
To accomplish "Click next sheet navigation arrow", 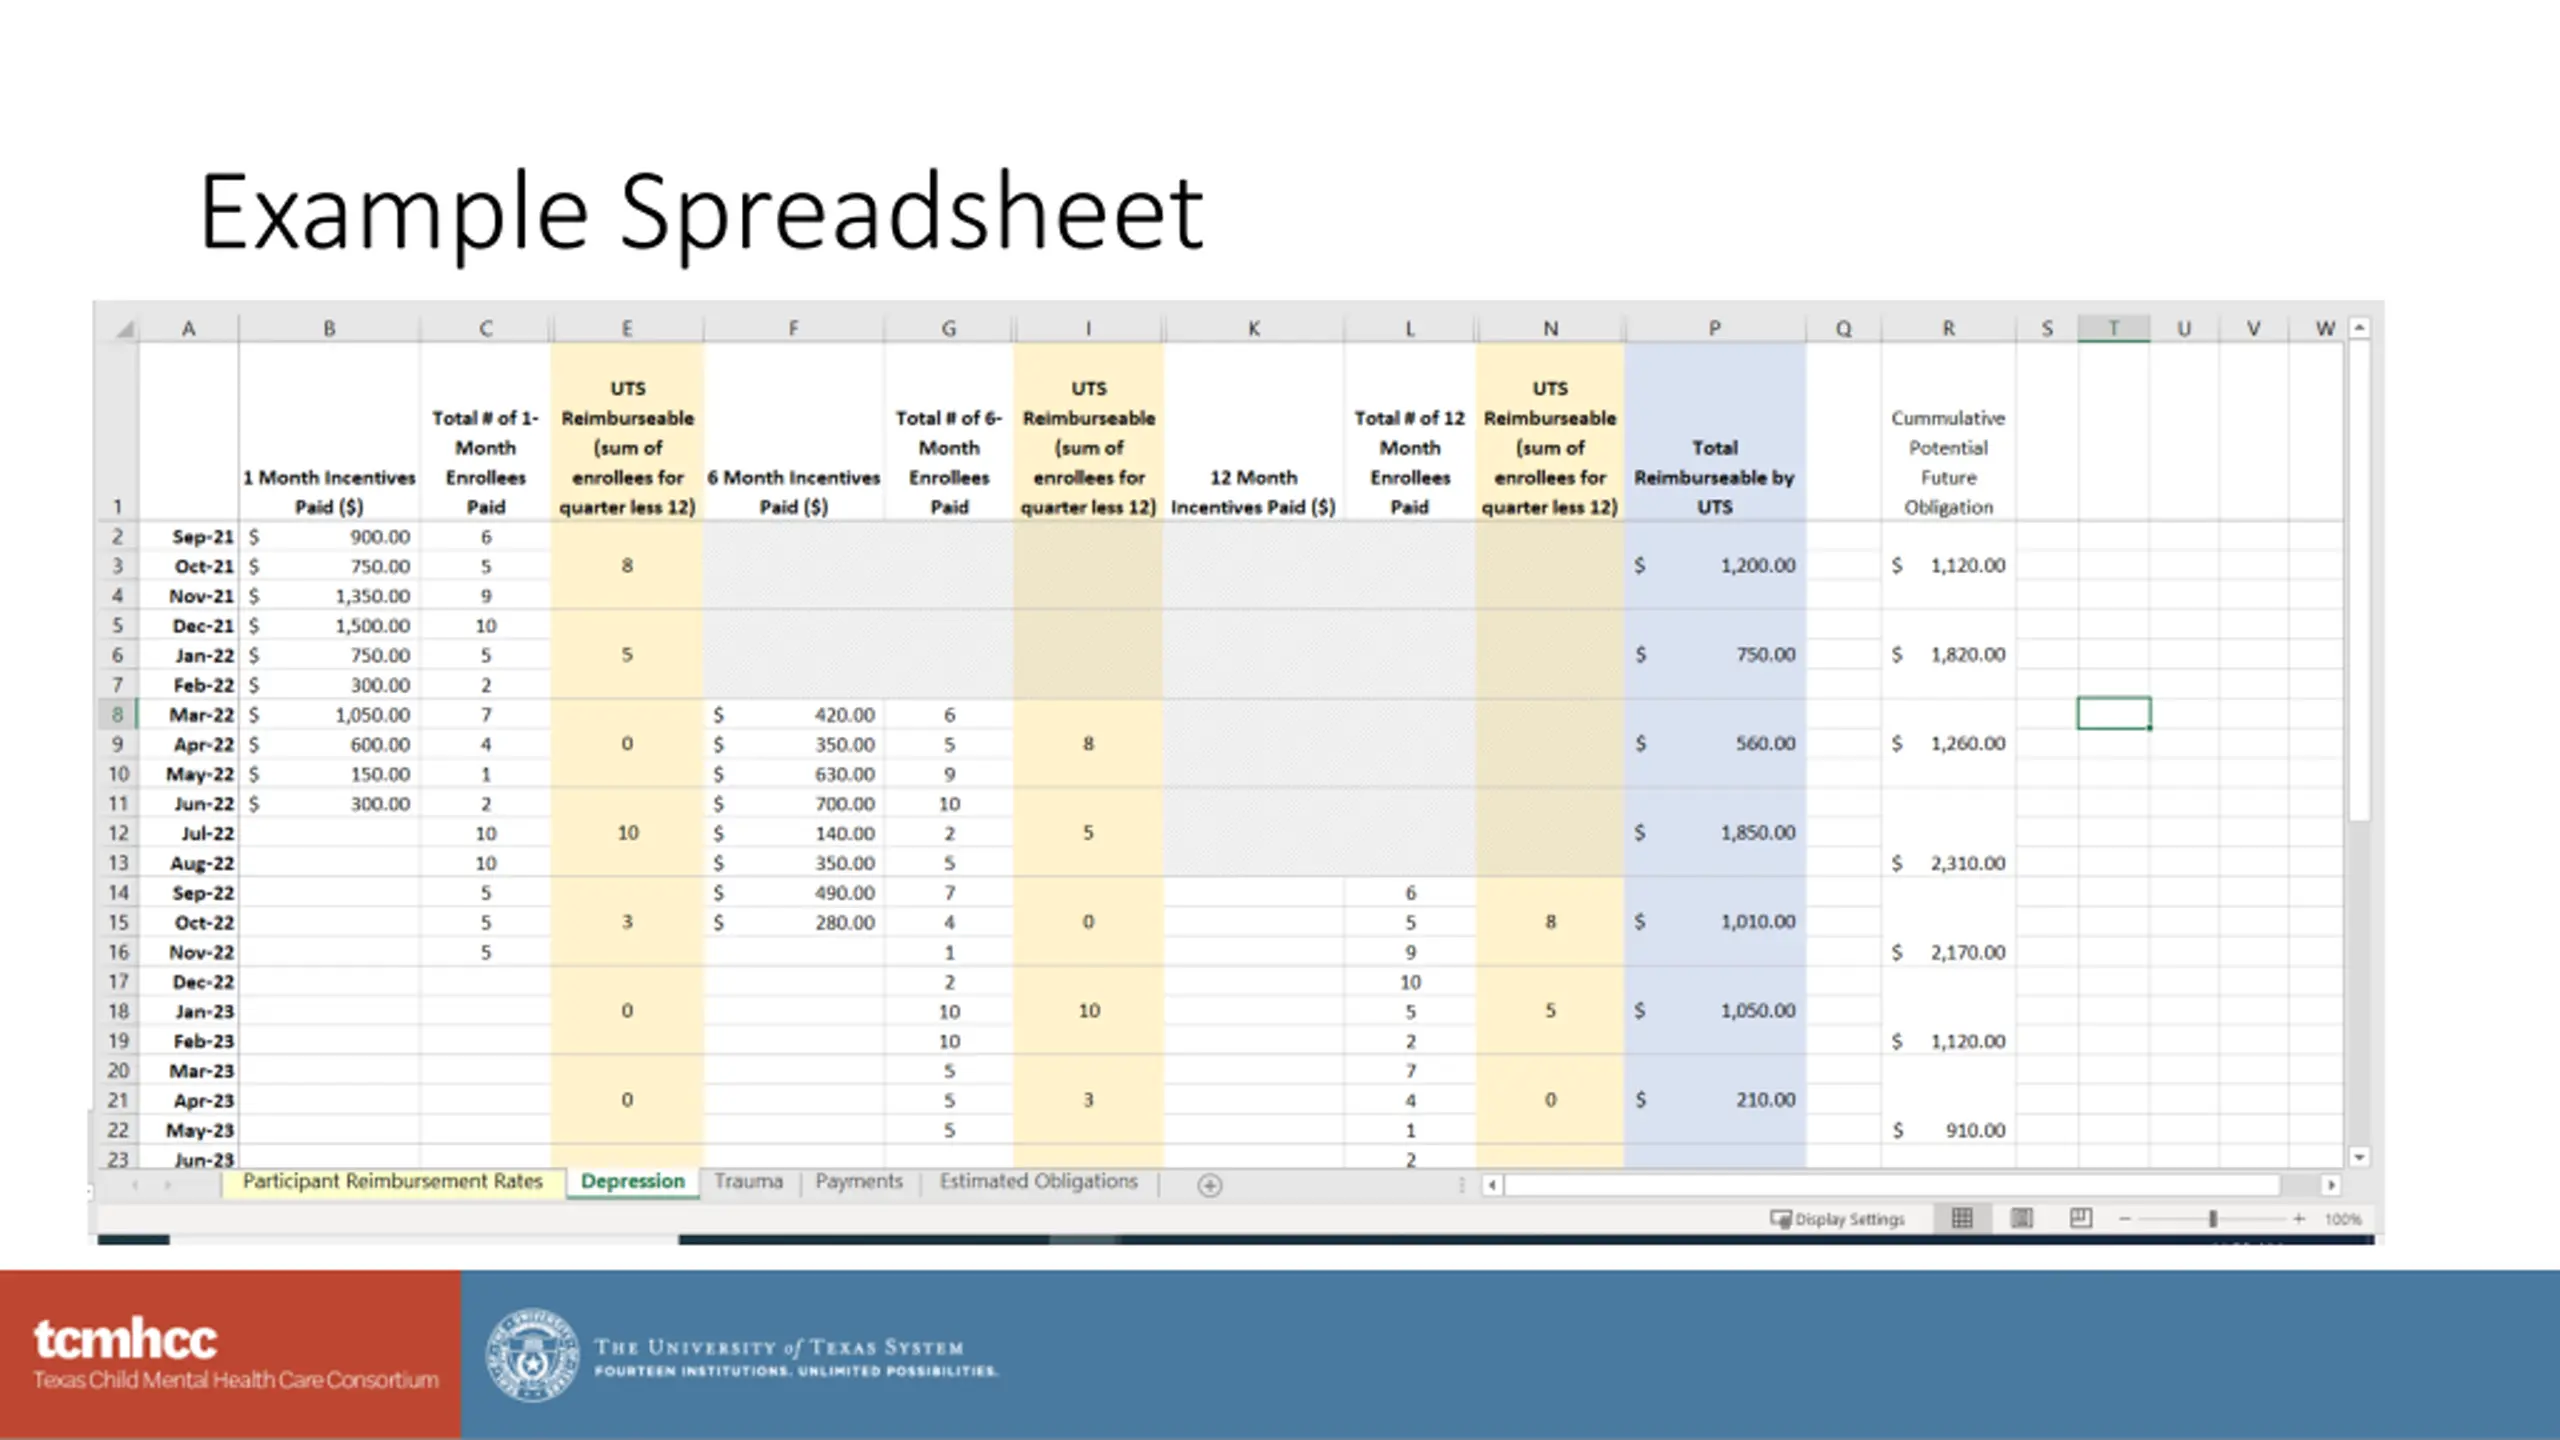I will (168, 1185).
